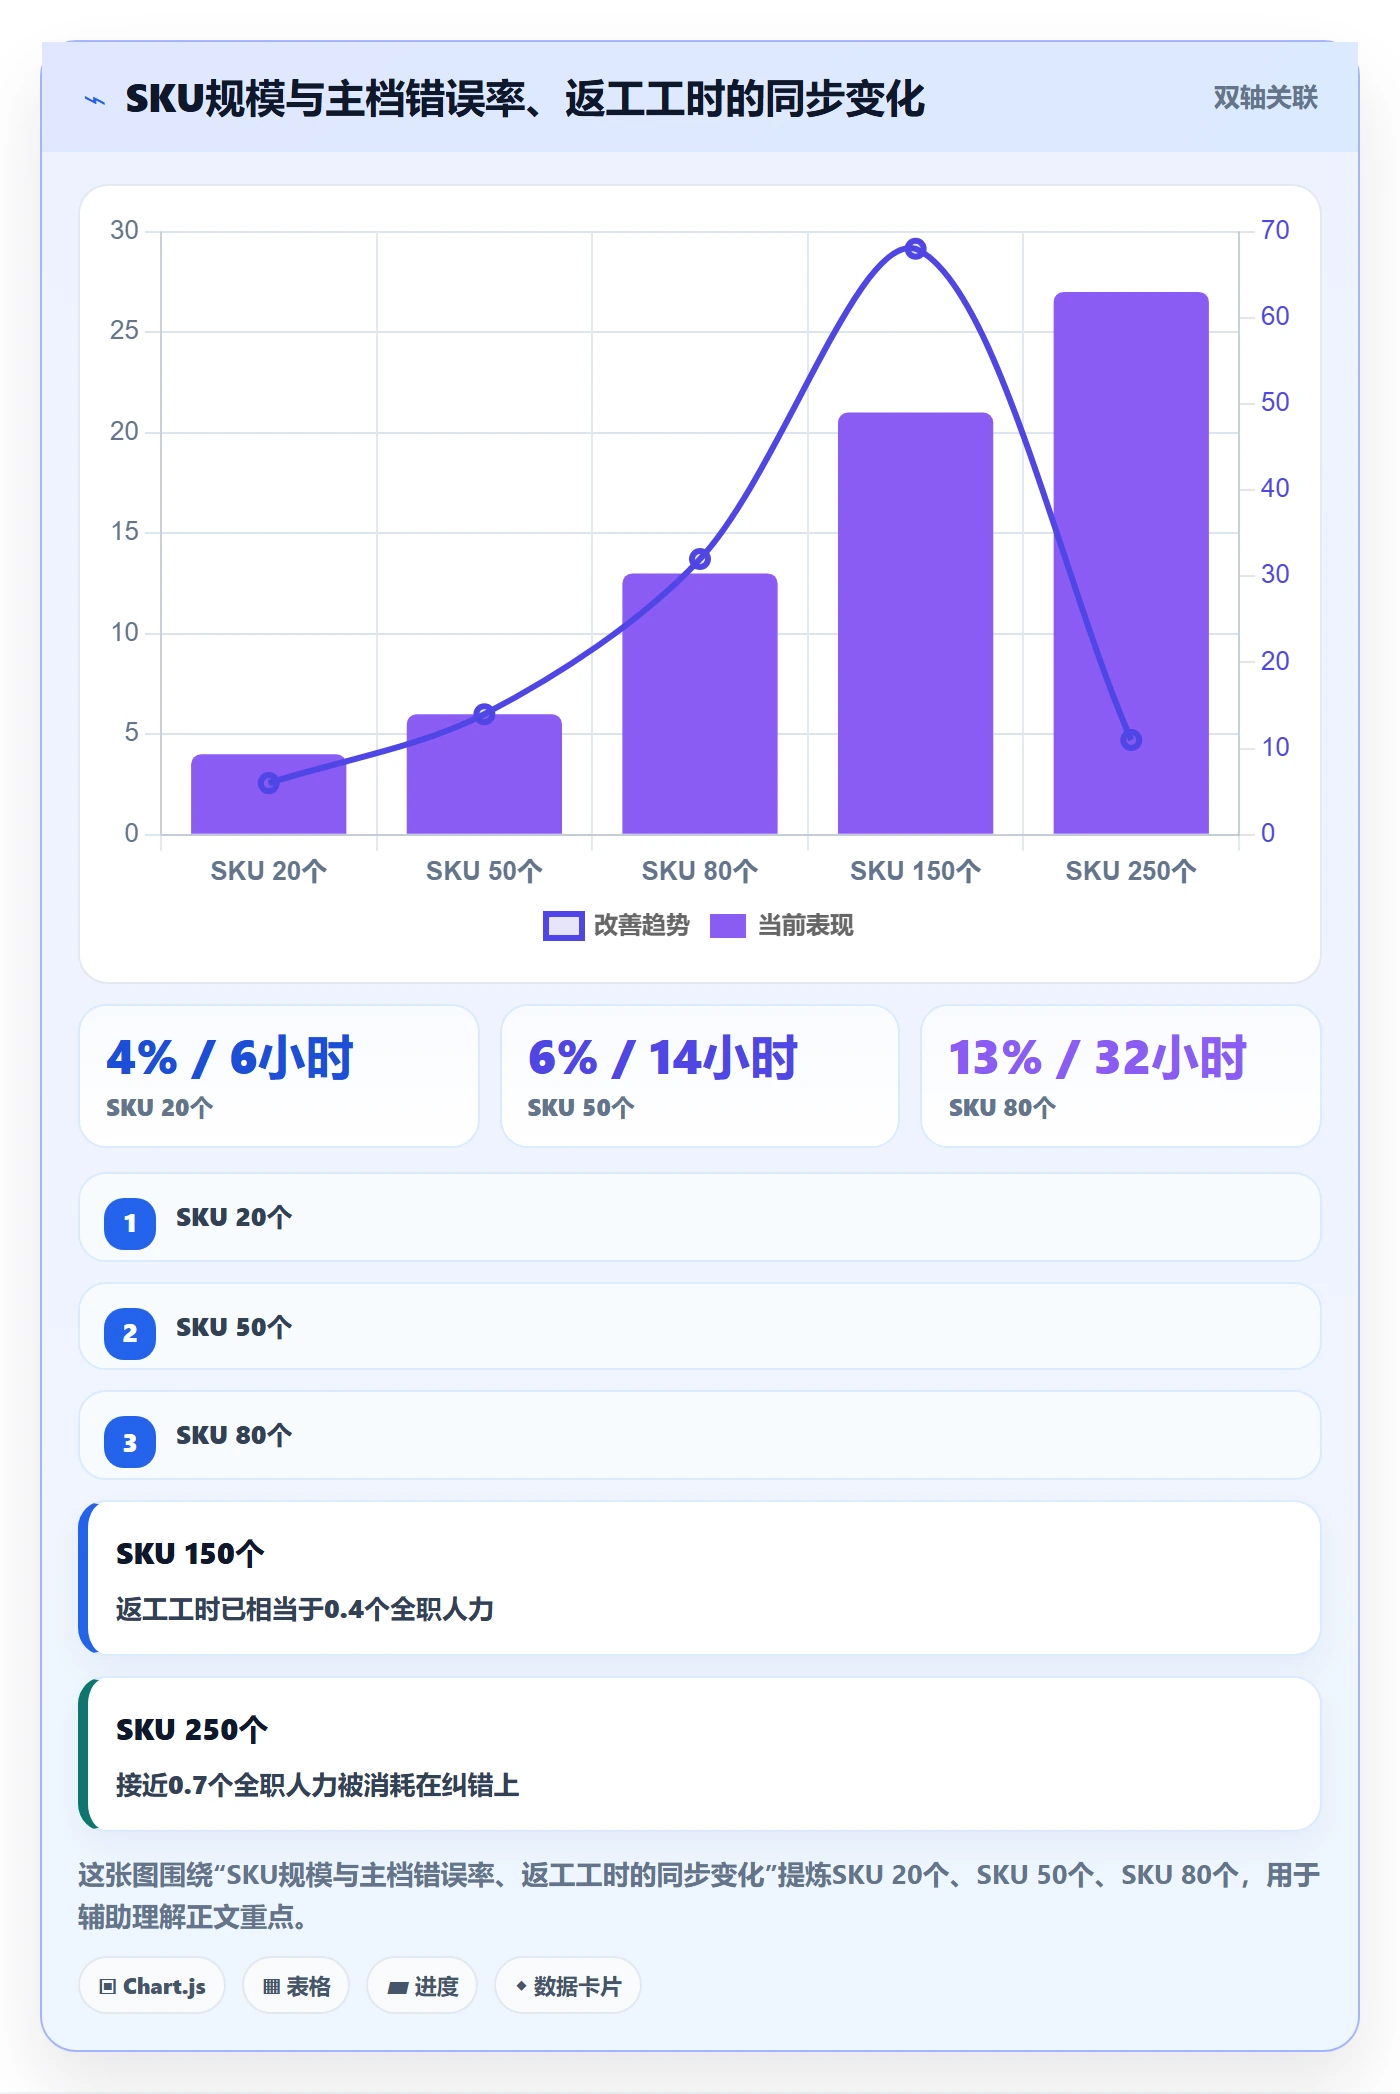The width and height of the screenshot is (1400, 2094).
Task: Open the 6% / 14小时 stat card
Action: point(700,1076)
